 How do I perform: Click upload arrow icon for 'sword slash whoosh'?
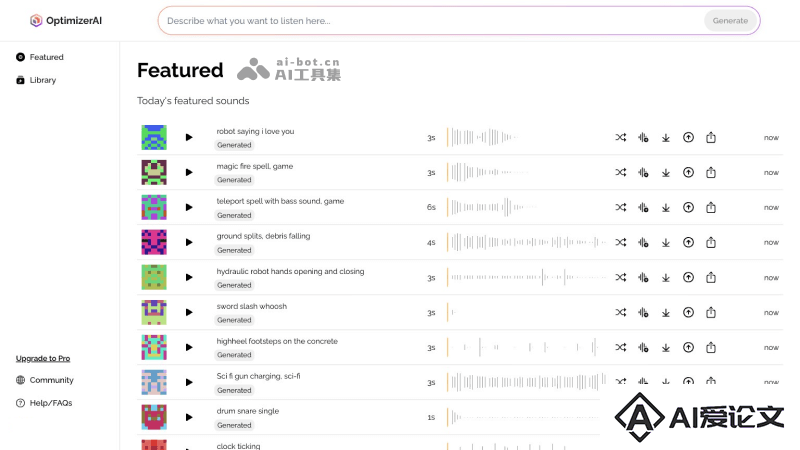pos(688,312)
